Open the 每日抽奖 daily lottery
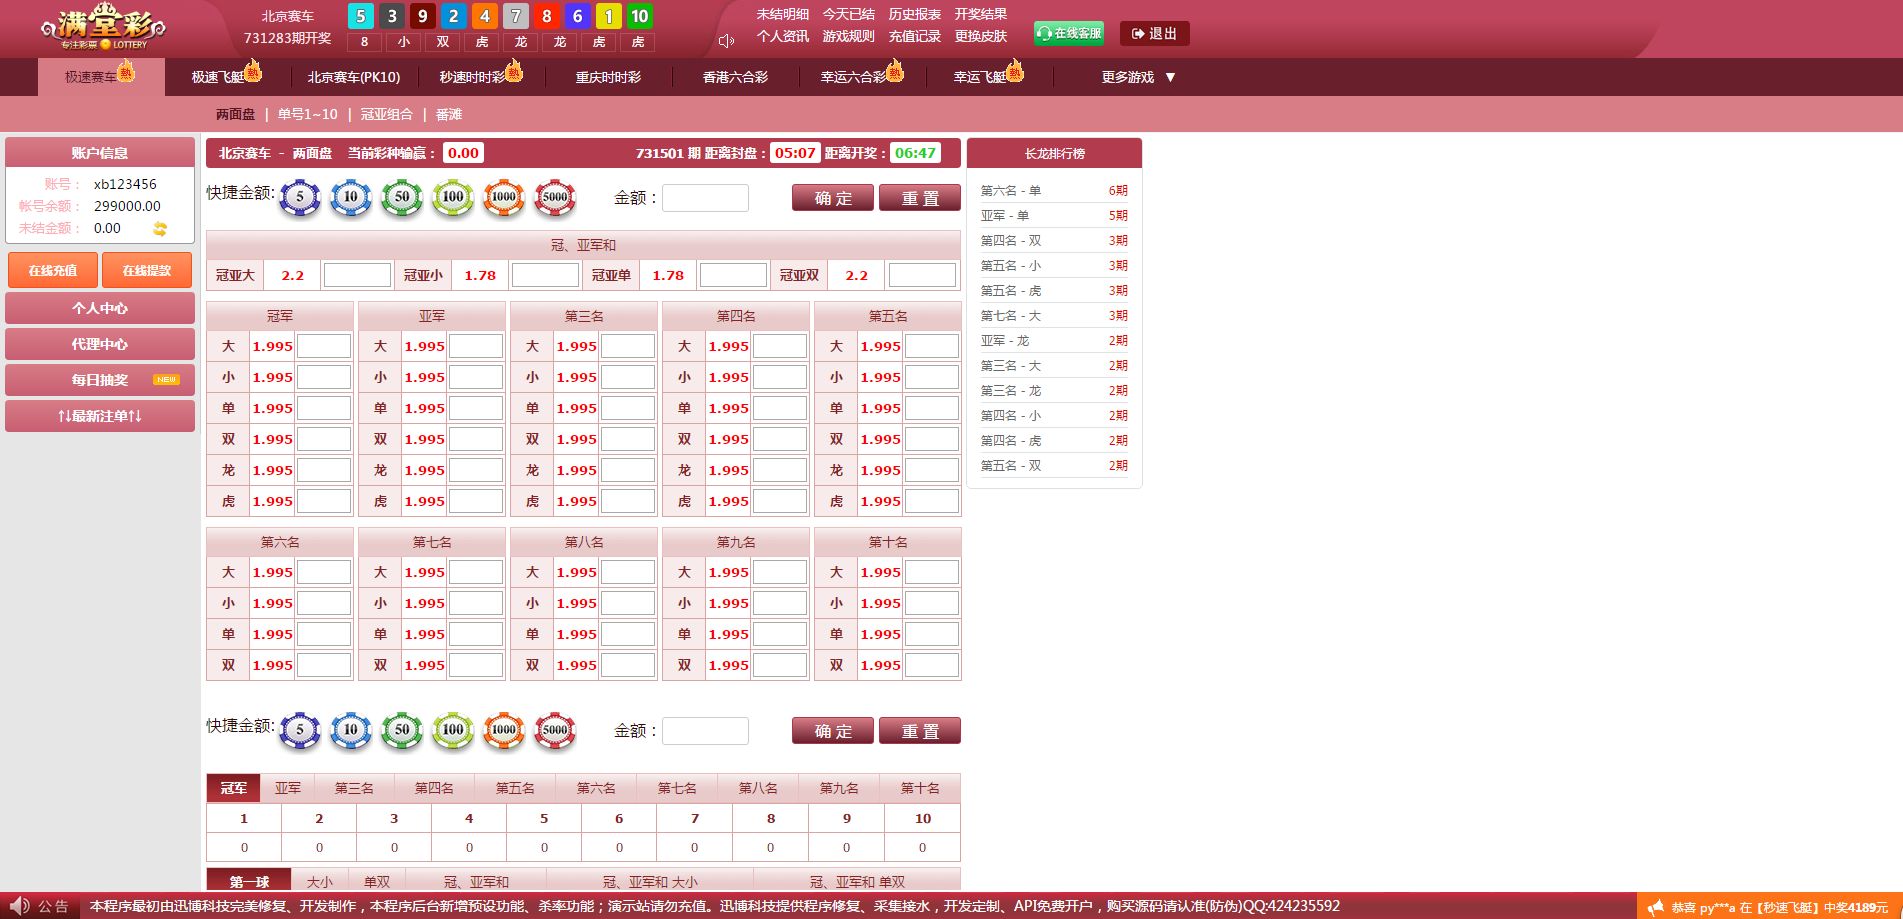The height and width of the screenshot is (919, 1903). [x=100, y=380]
